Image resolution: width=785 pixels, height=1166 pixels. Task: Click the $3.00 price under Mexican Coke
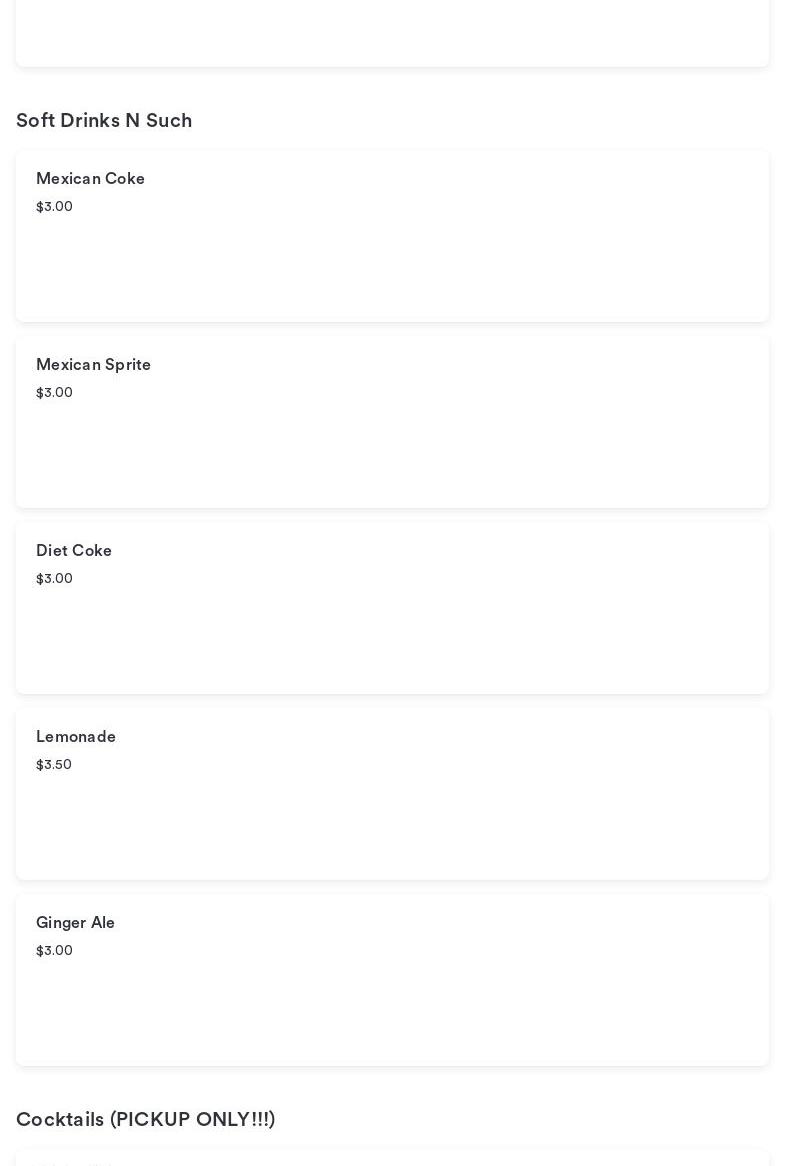click(x=54, y=207)
